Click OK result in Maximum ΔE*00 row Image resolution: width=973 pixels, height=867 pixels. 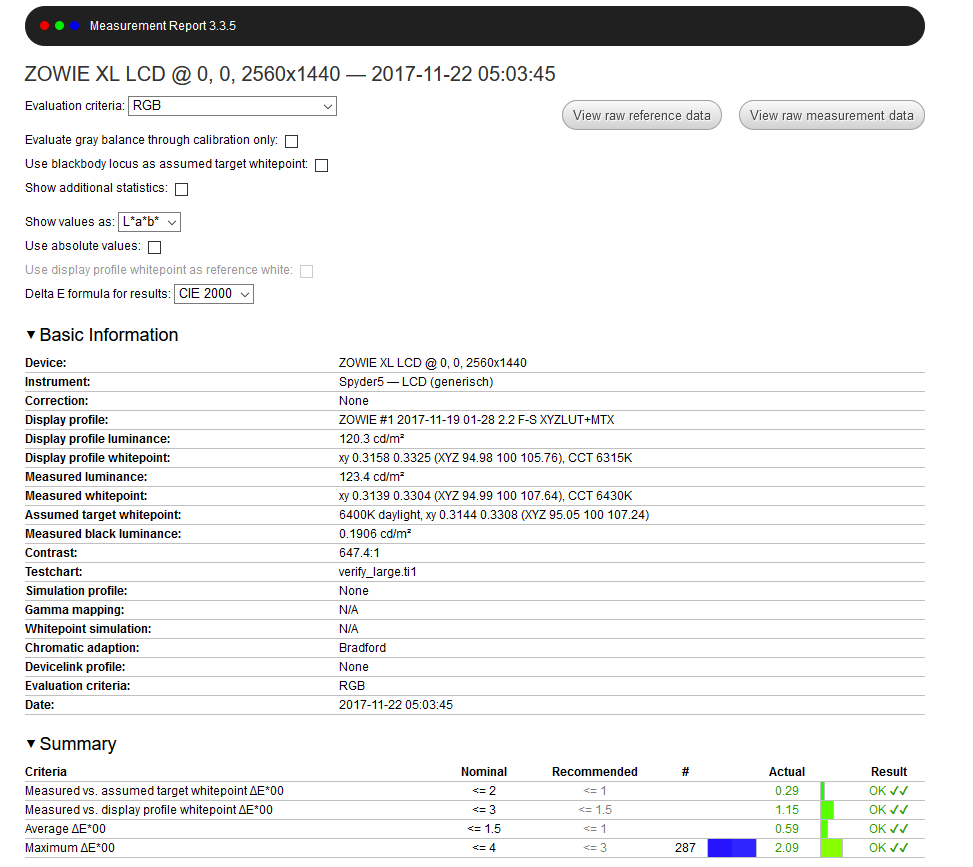point(889,848)
